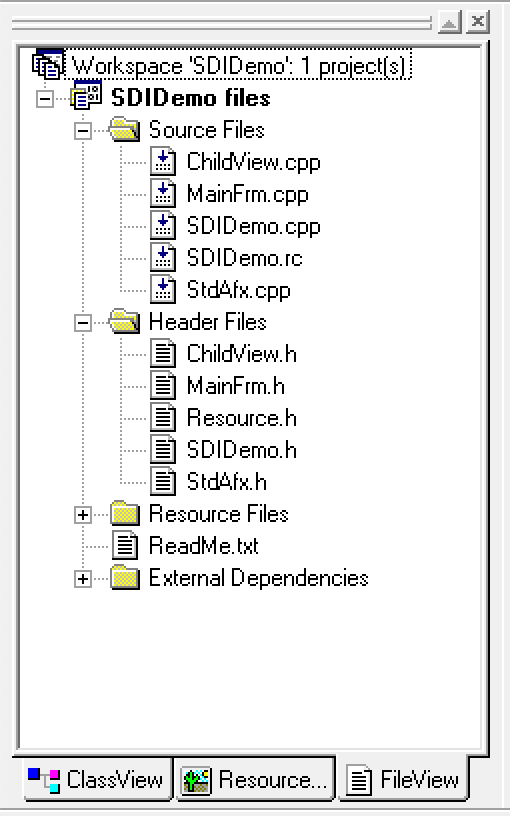
Task: Select the ChildView.cpp source file icon
Action: point(163,161)
